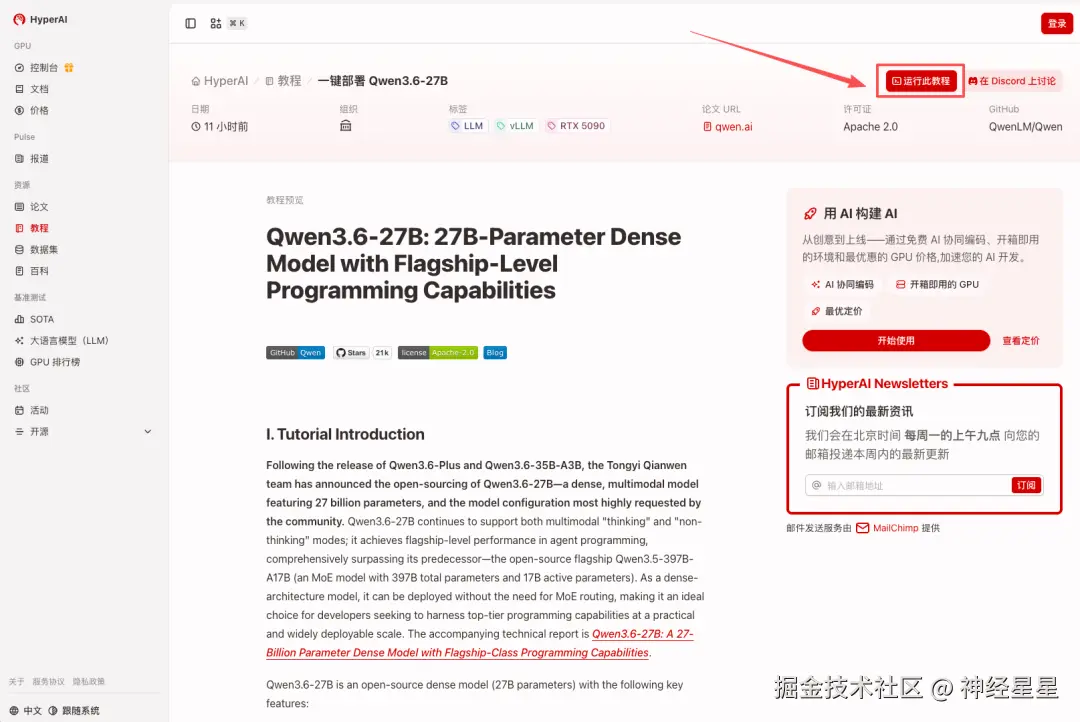Go to HyperAI breadcrumb home

pyautogui.click(x=220, y=81)
